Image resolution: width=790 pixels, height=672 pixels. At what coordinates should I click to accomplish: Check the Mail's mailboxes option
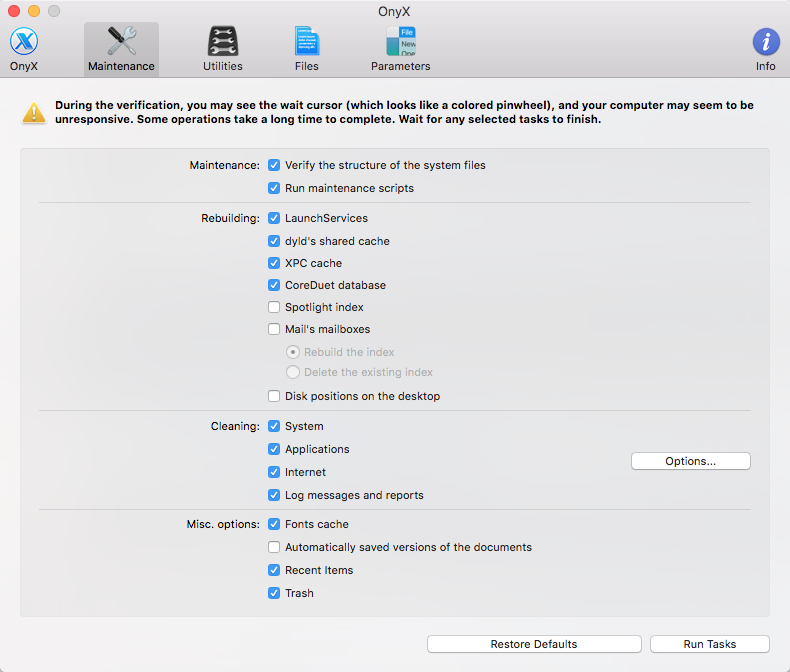point(274,329)
